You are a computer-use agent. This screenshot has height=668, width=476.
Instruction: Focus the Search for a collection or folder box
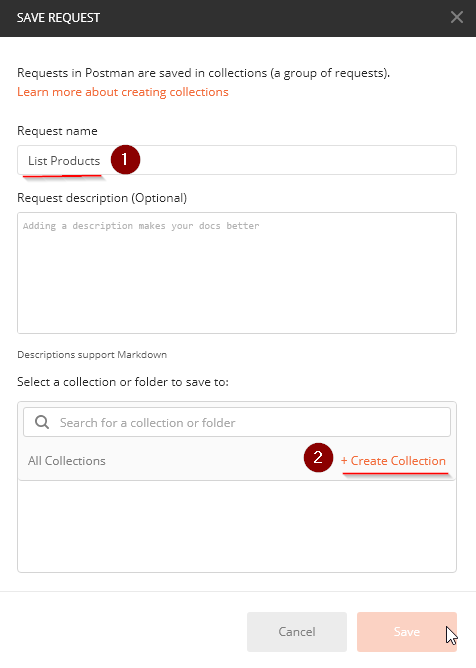click(237, 422)
